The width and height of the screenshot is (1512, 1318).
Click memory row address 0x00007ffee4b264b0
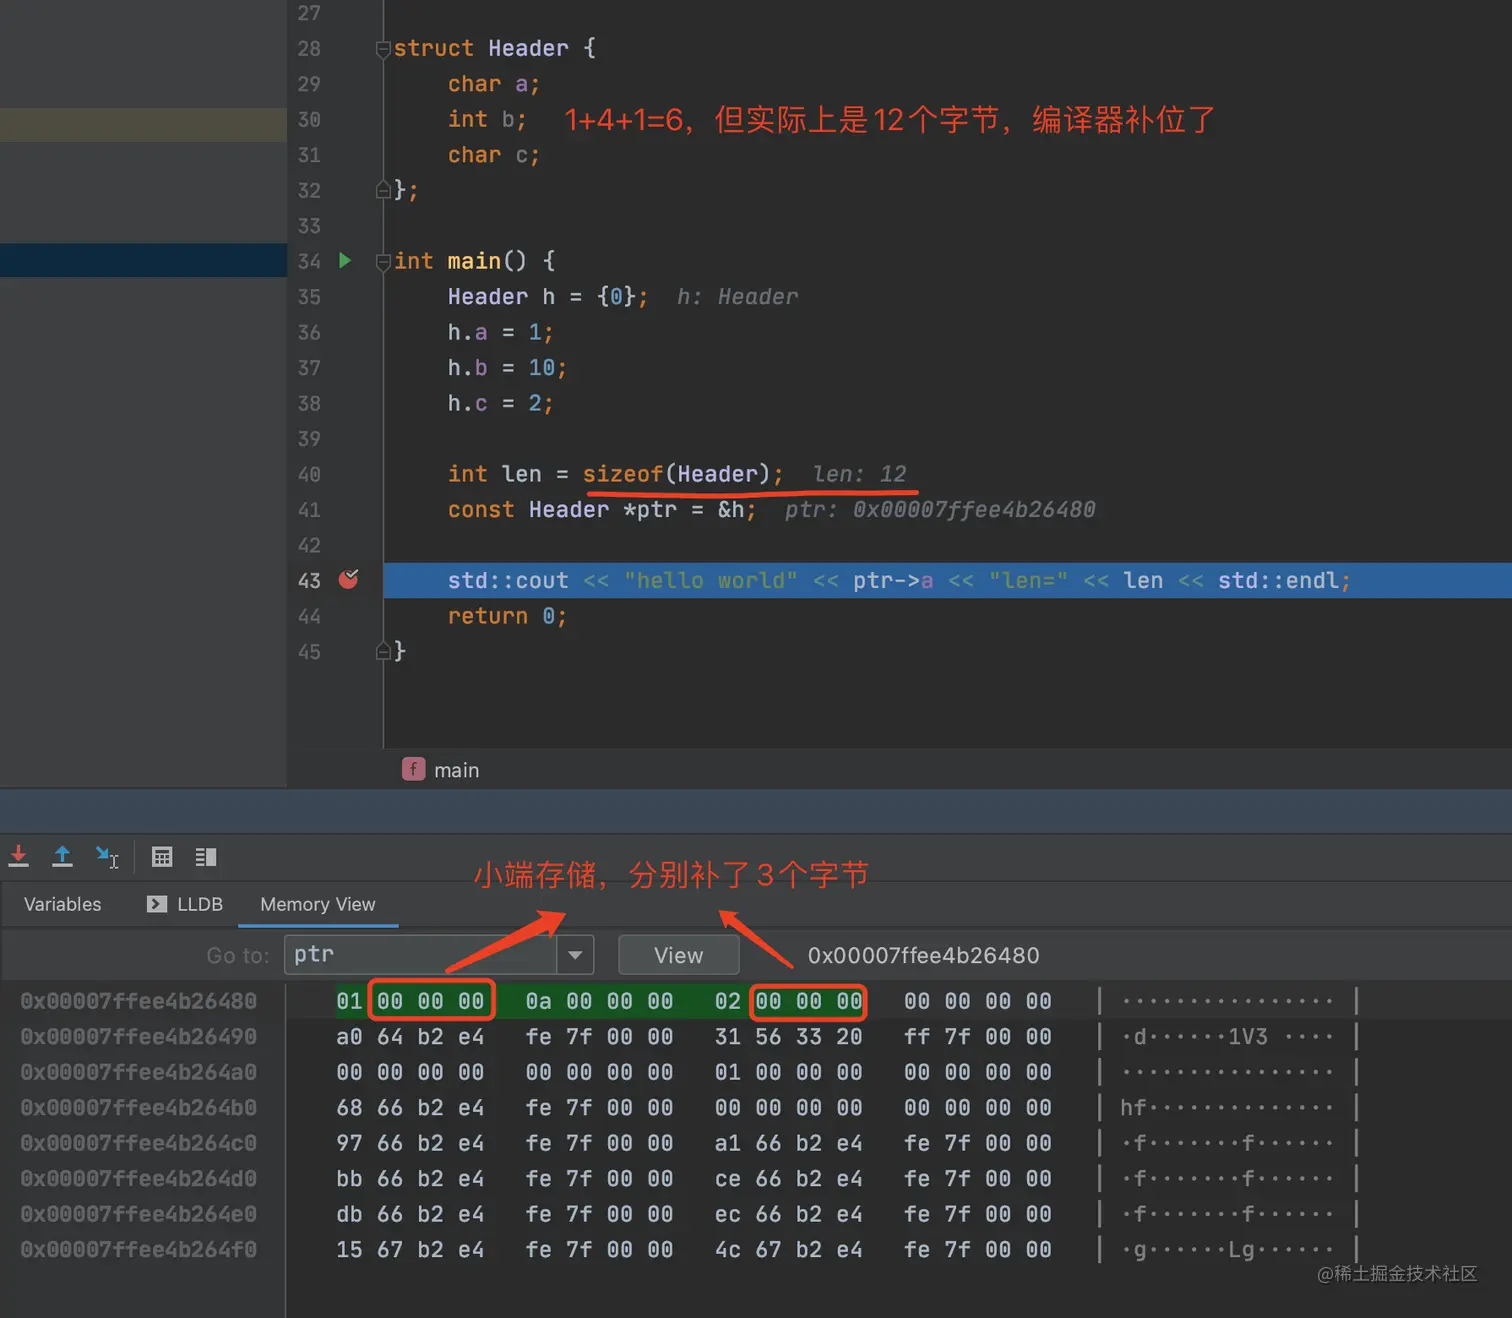click(139, 1108)
